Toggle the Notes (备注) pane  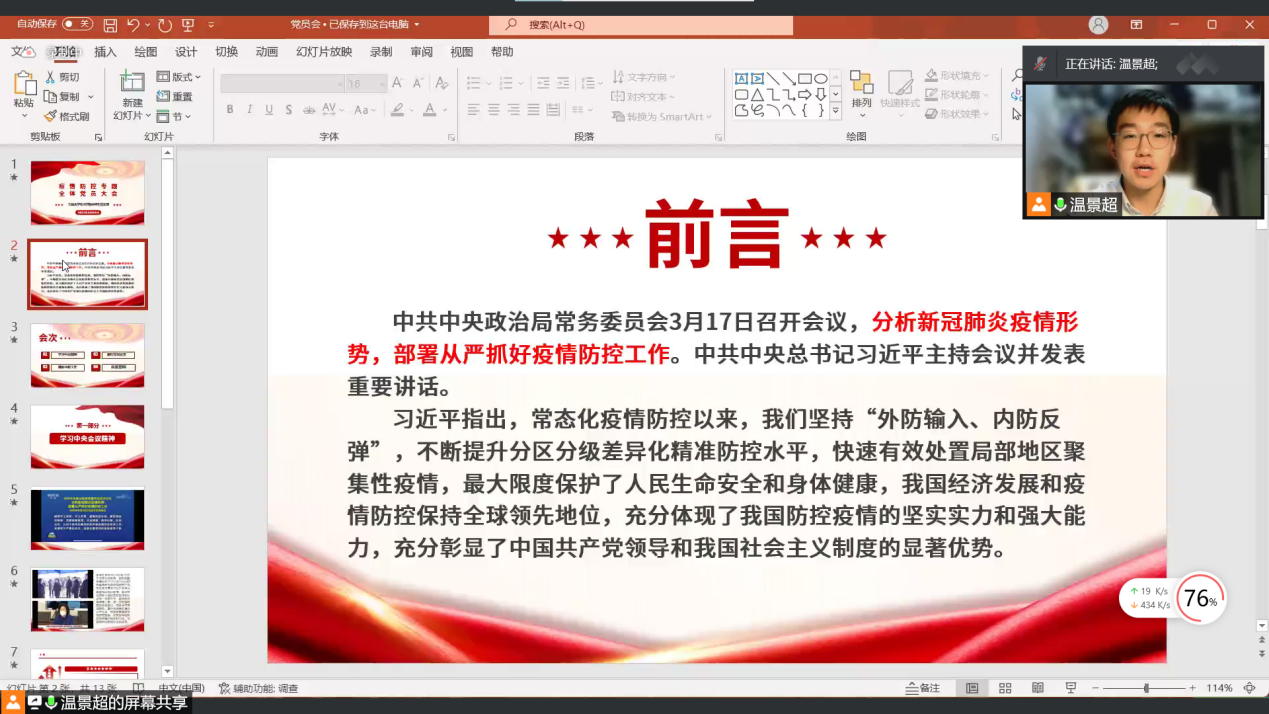(x=923, y=688)
